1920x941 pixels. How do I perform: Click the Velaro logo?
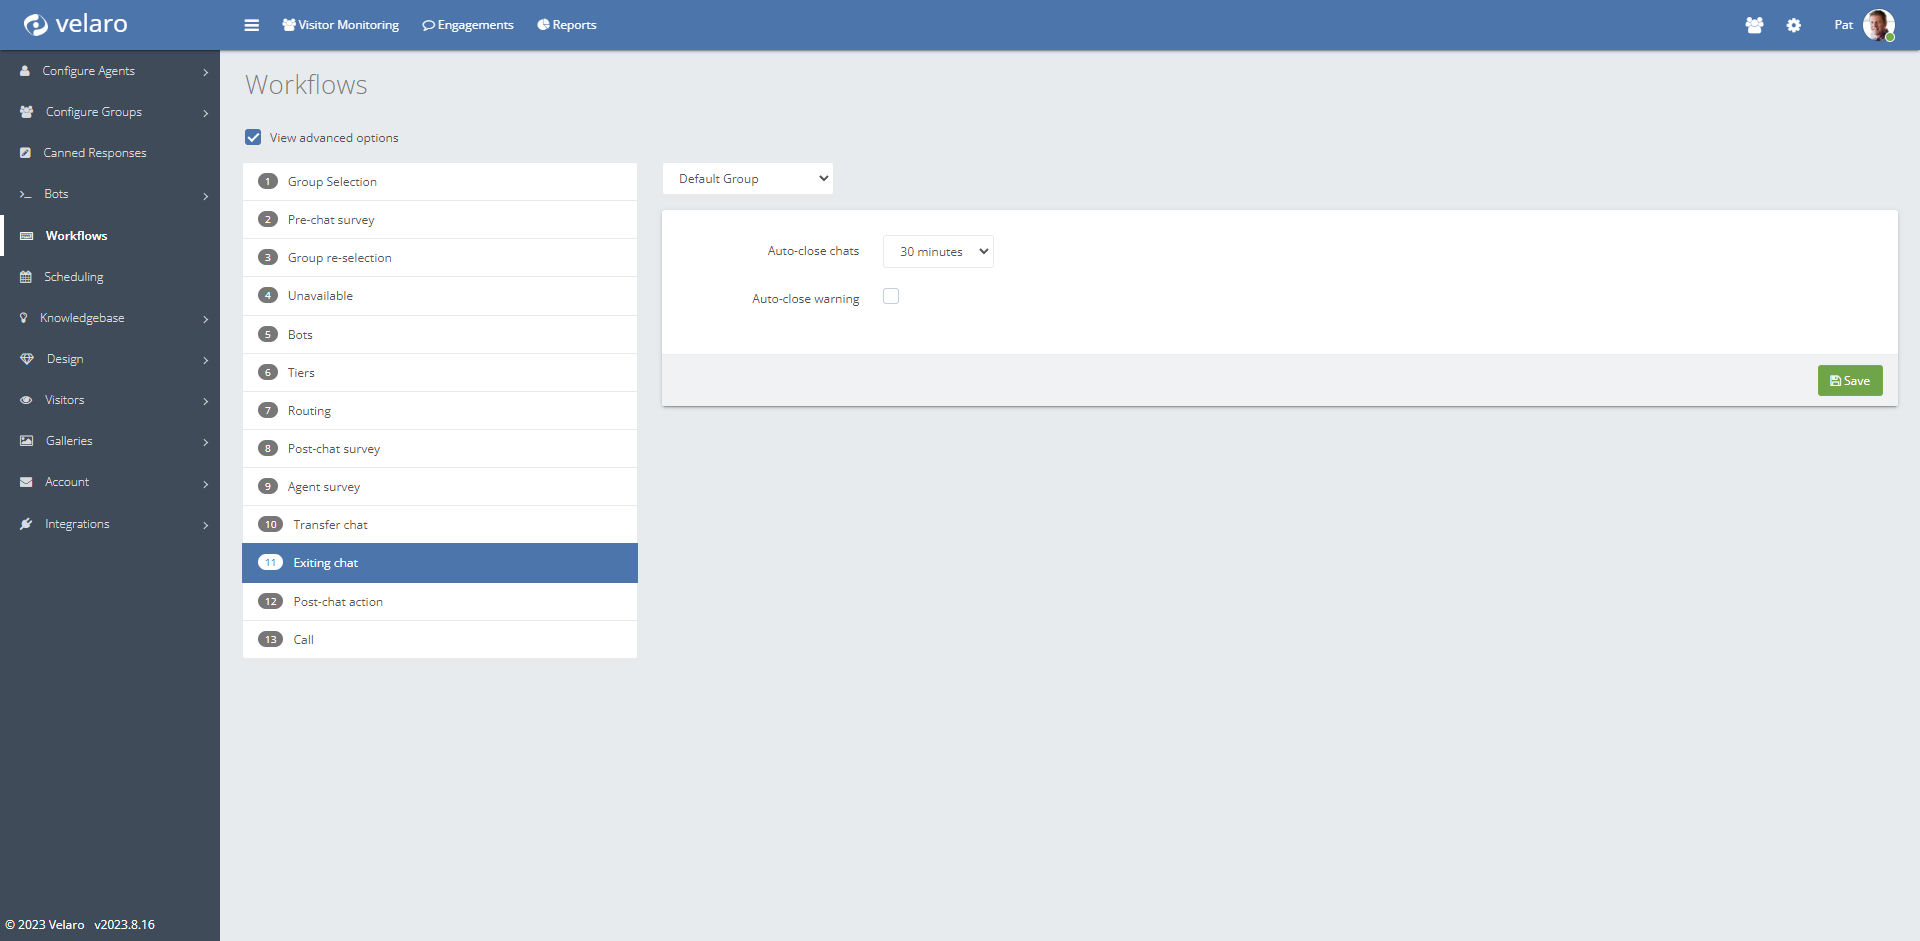(x=76, y=24)
